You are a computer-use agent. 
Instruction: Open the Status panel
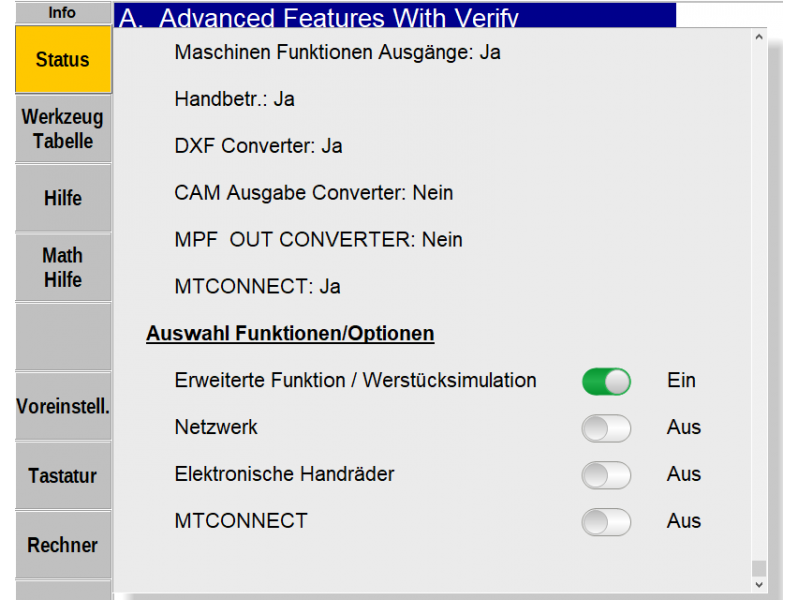click(62, 60)
